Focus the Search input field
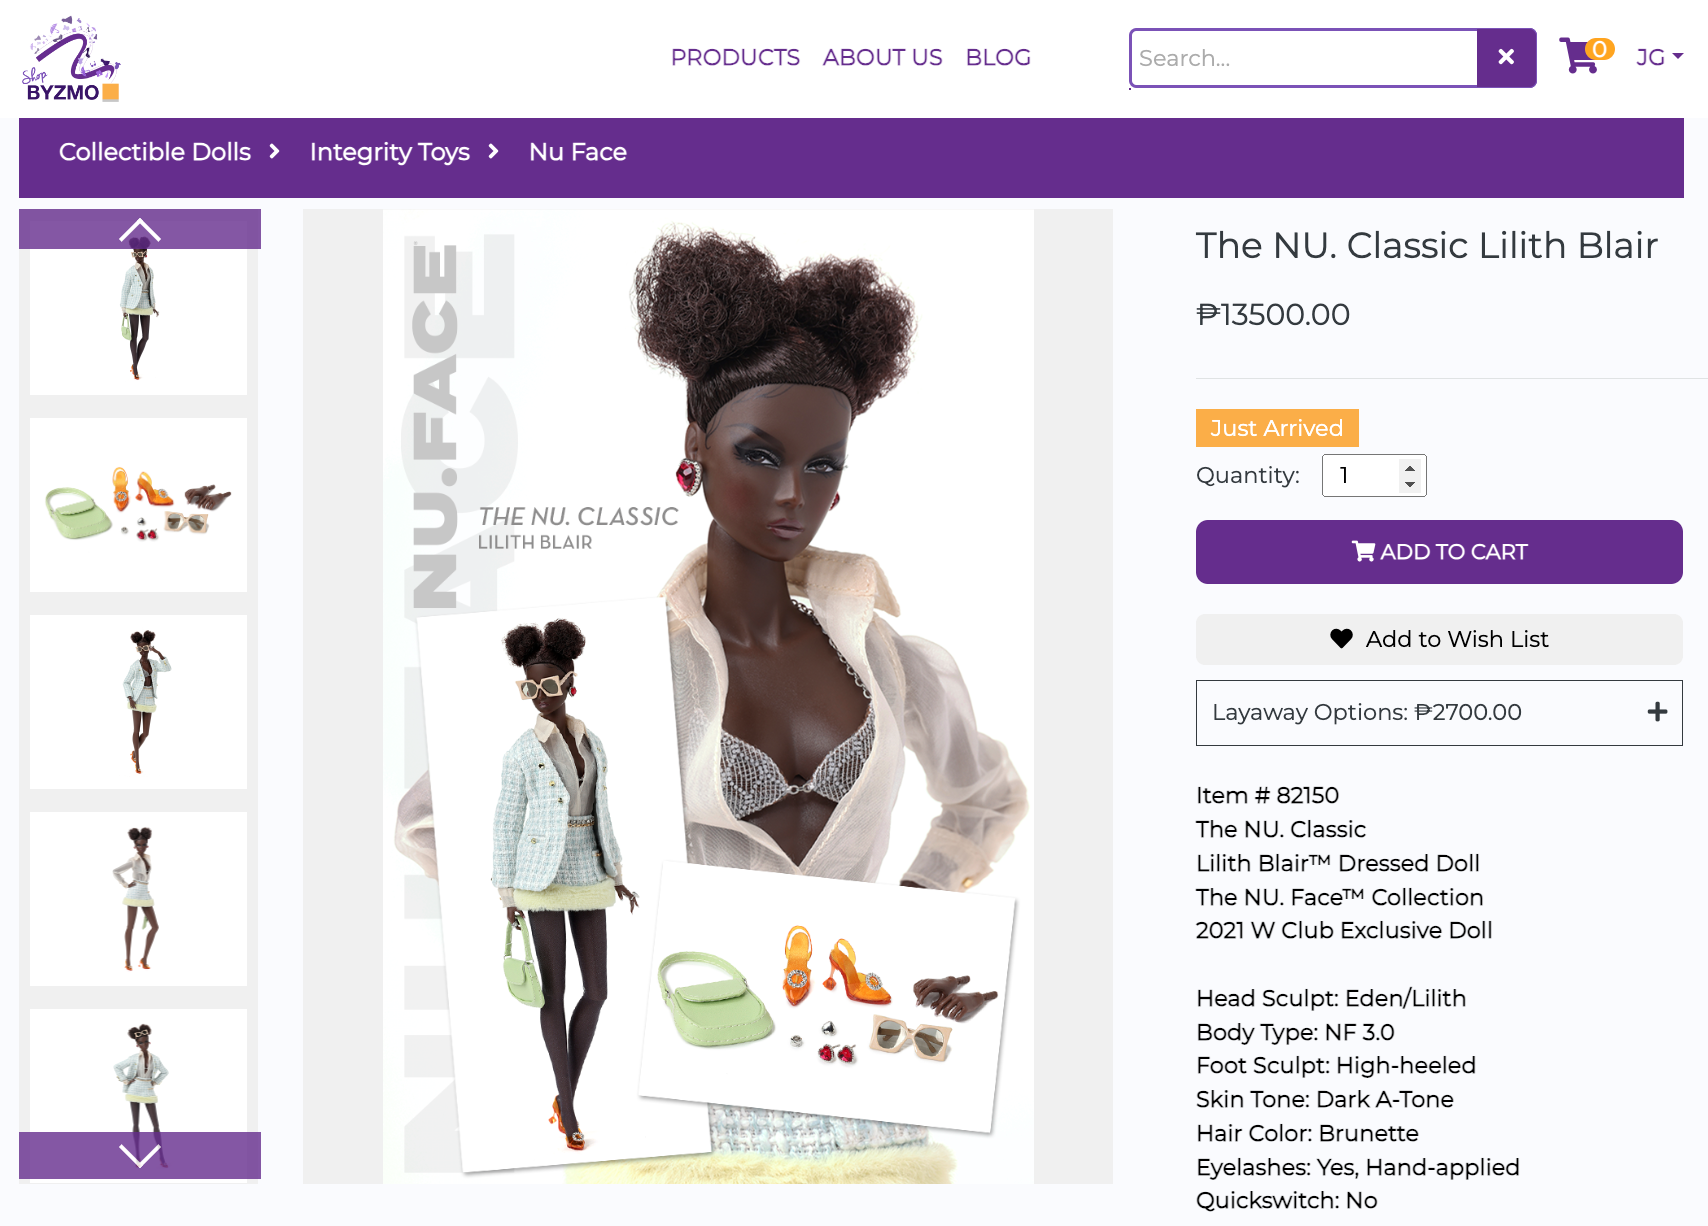1708x1226 pixels. click(1304, 58)
